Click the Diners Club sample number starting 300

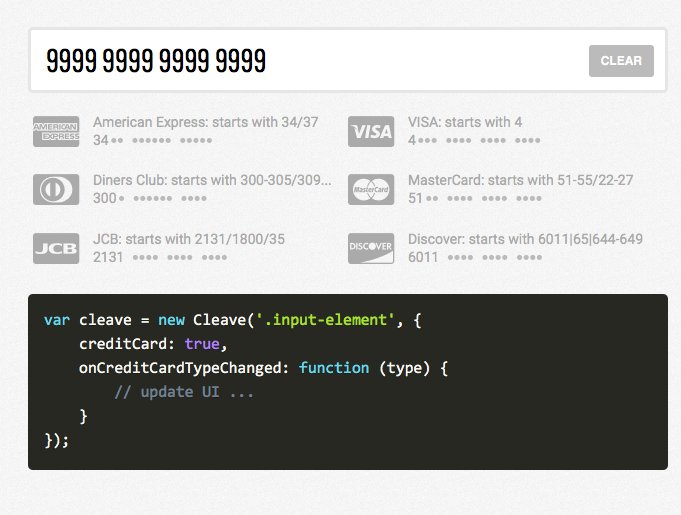point(149,198)
